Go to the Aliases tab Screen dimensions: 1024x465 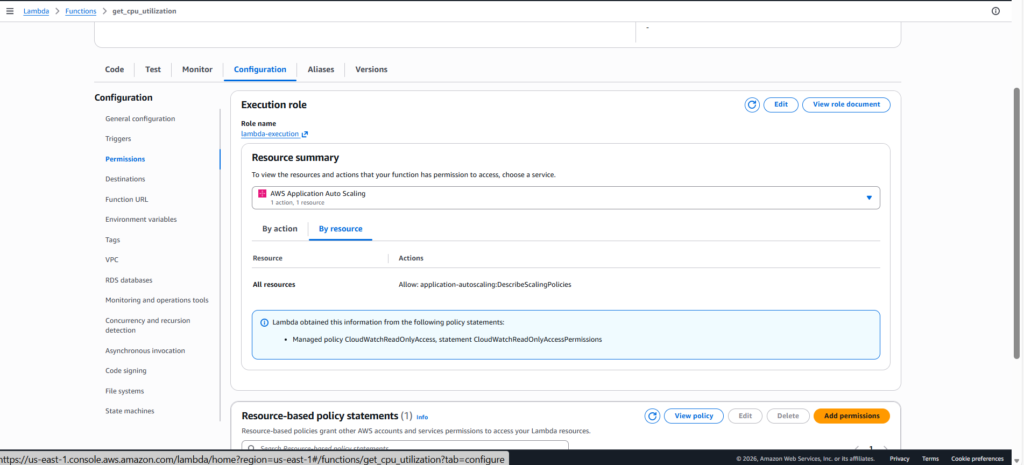pyautogui.click(x=321, y=69)
